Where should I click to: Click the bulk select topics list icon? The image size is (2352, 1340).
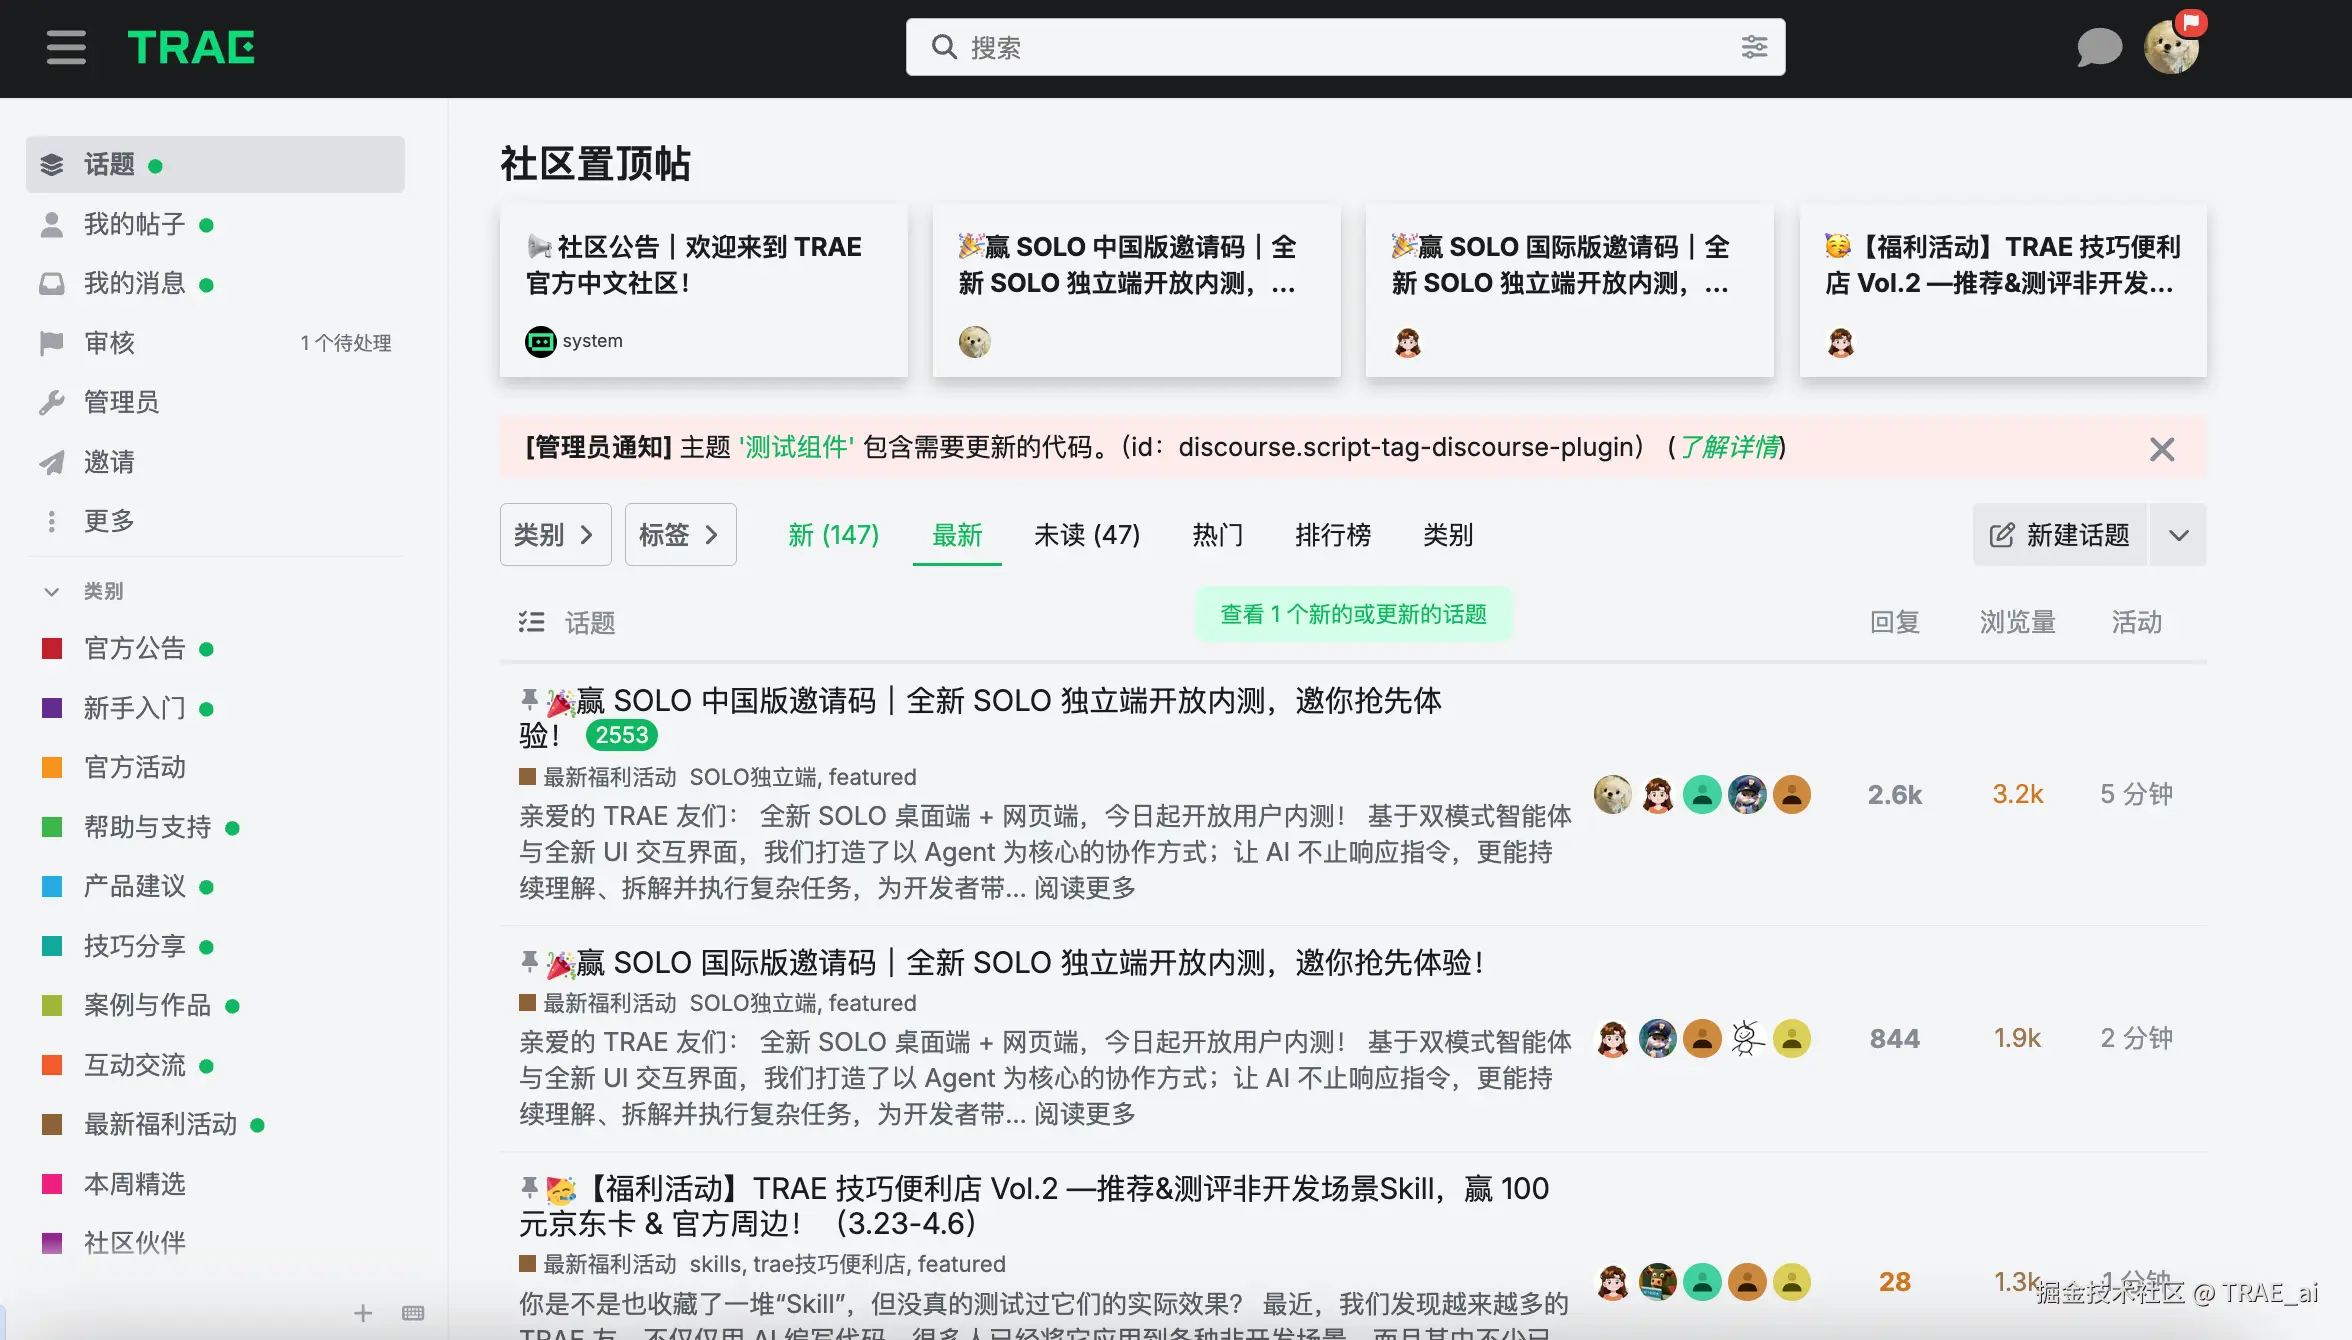click(531, 622)
